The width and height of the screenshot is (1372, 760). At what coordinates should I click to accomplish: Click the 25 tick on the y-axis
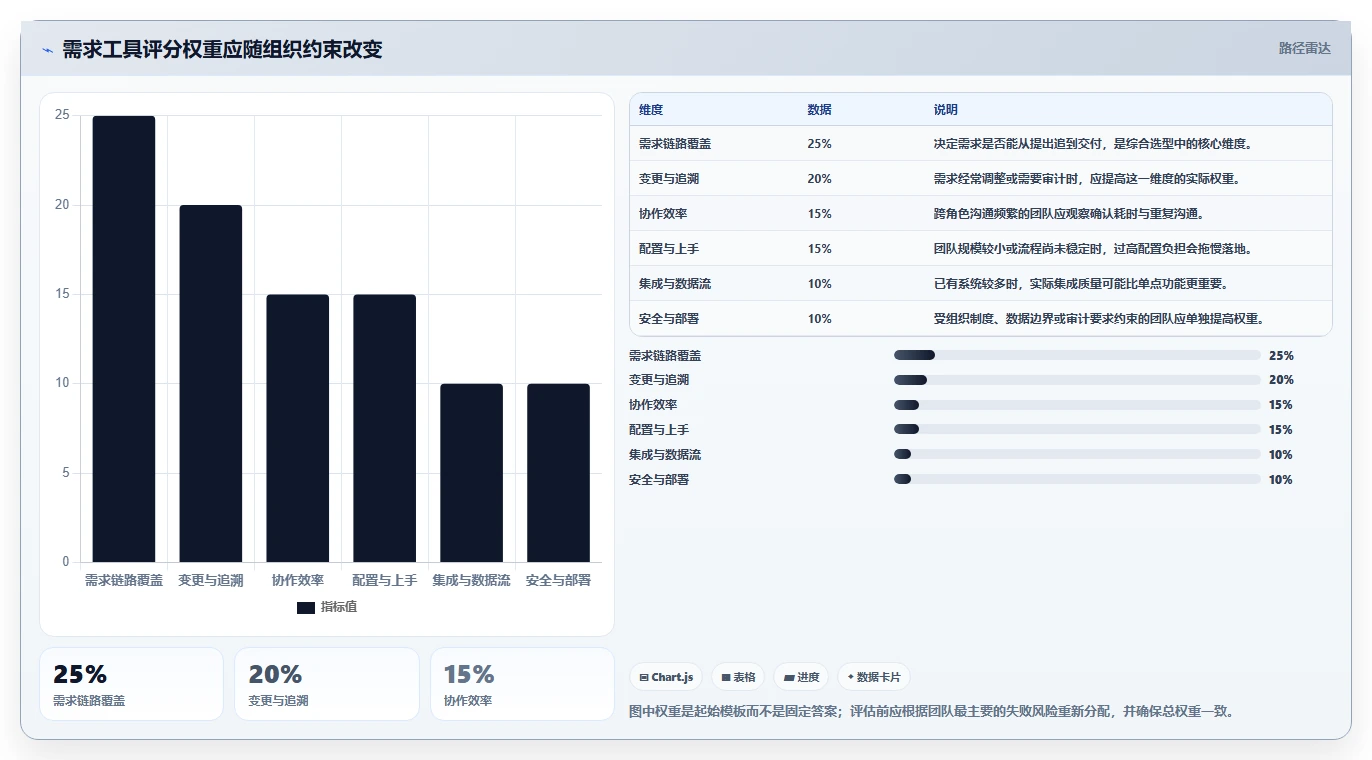click(62, 115)
